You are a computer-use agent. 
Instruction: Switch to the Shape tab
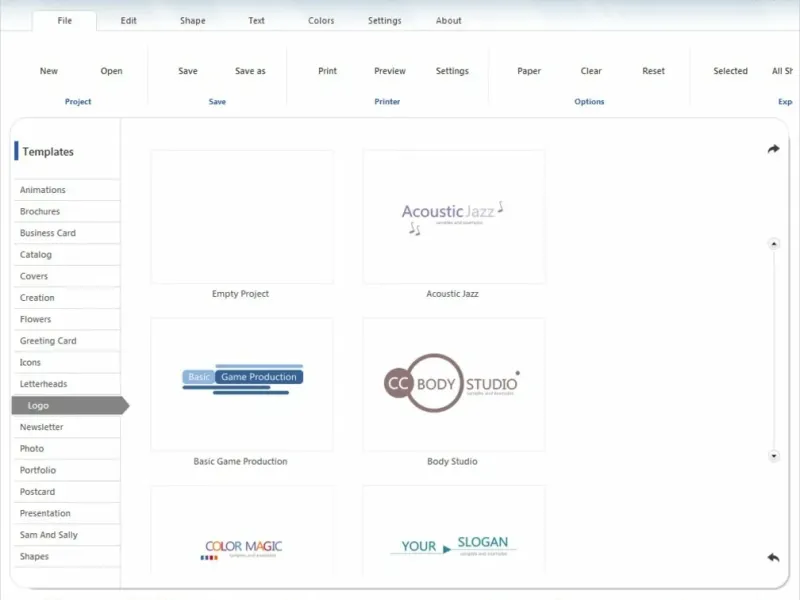pos(192,20)
